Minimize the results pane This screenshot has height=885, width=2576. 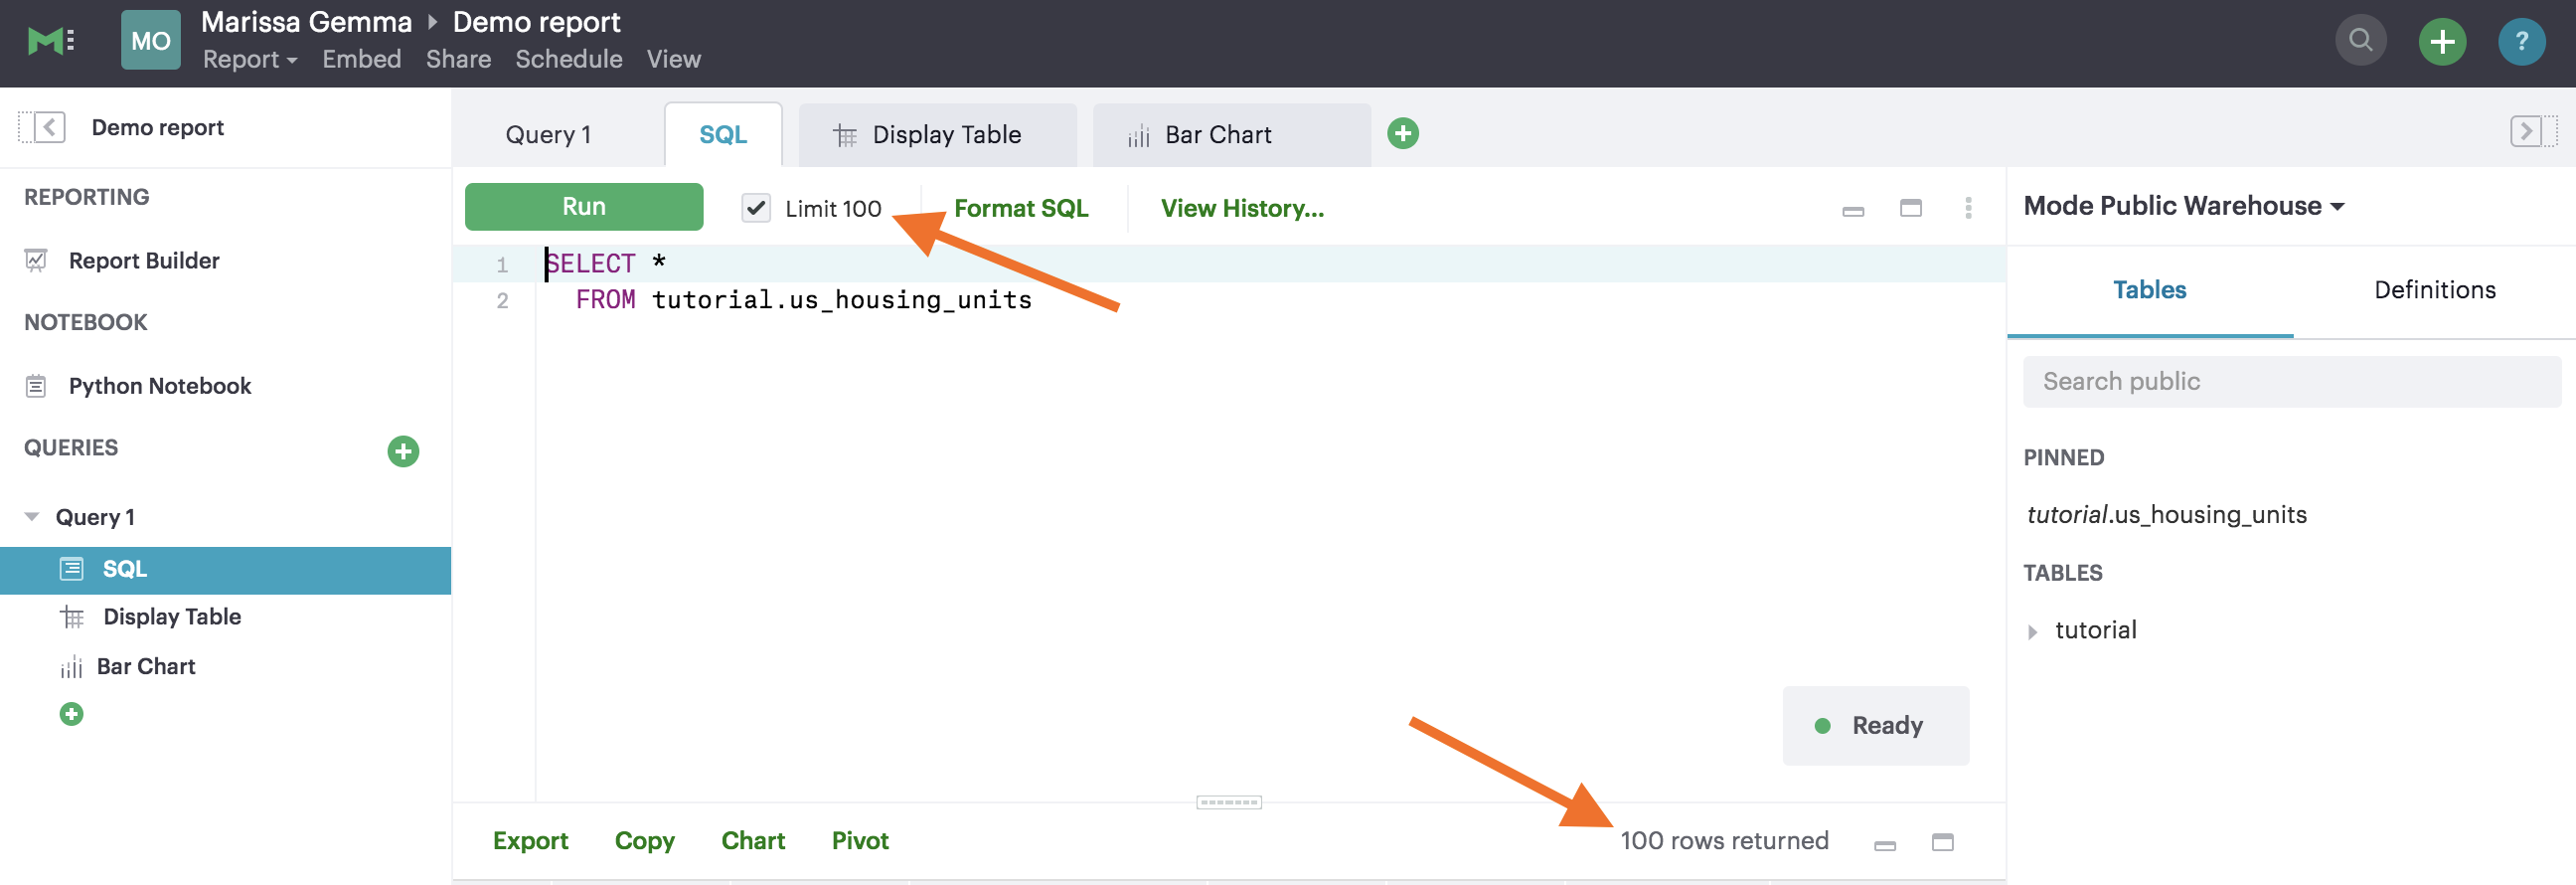tap(1885, 845)
